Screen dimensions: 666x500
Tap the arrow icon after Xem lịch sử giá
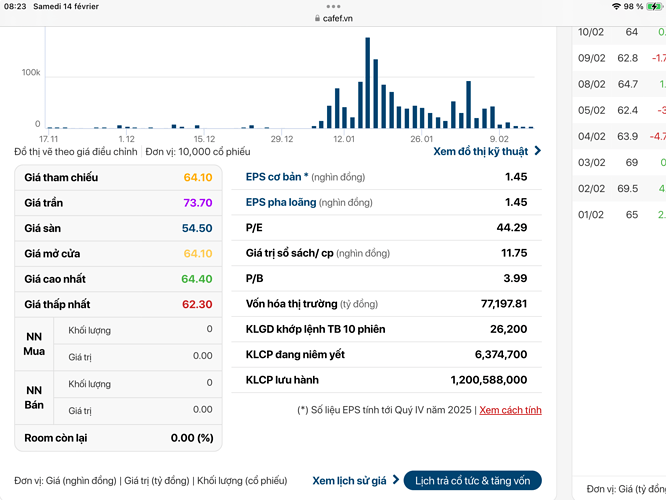(x=395, y=481)
